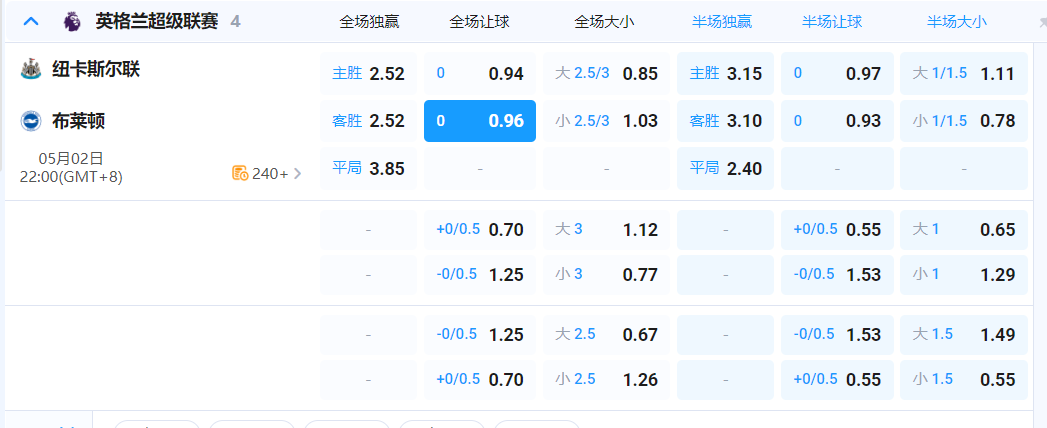Viewport: 1047px width, 428px height.
Task: Pick -0/0.5 1.25 beside 大 2.5
Action: (479, 335)
